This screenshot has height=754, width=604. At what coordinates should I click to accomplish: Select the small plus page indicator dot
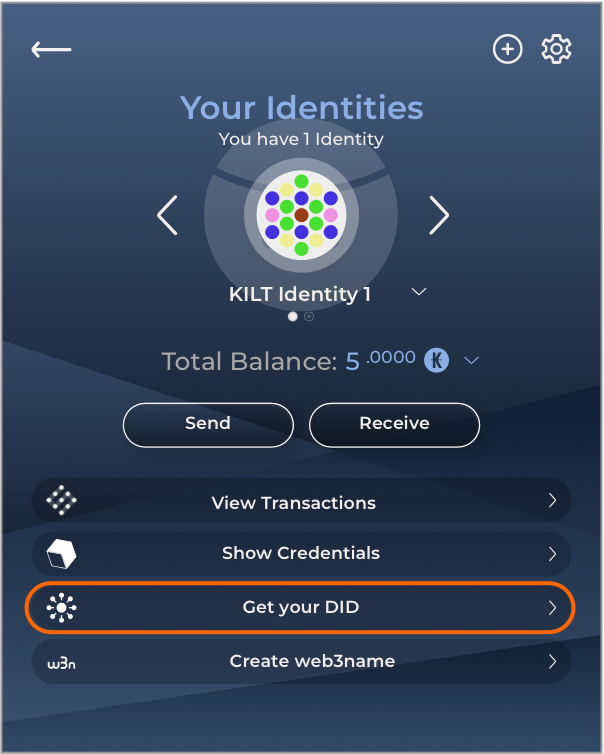[x=309, y=316]
